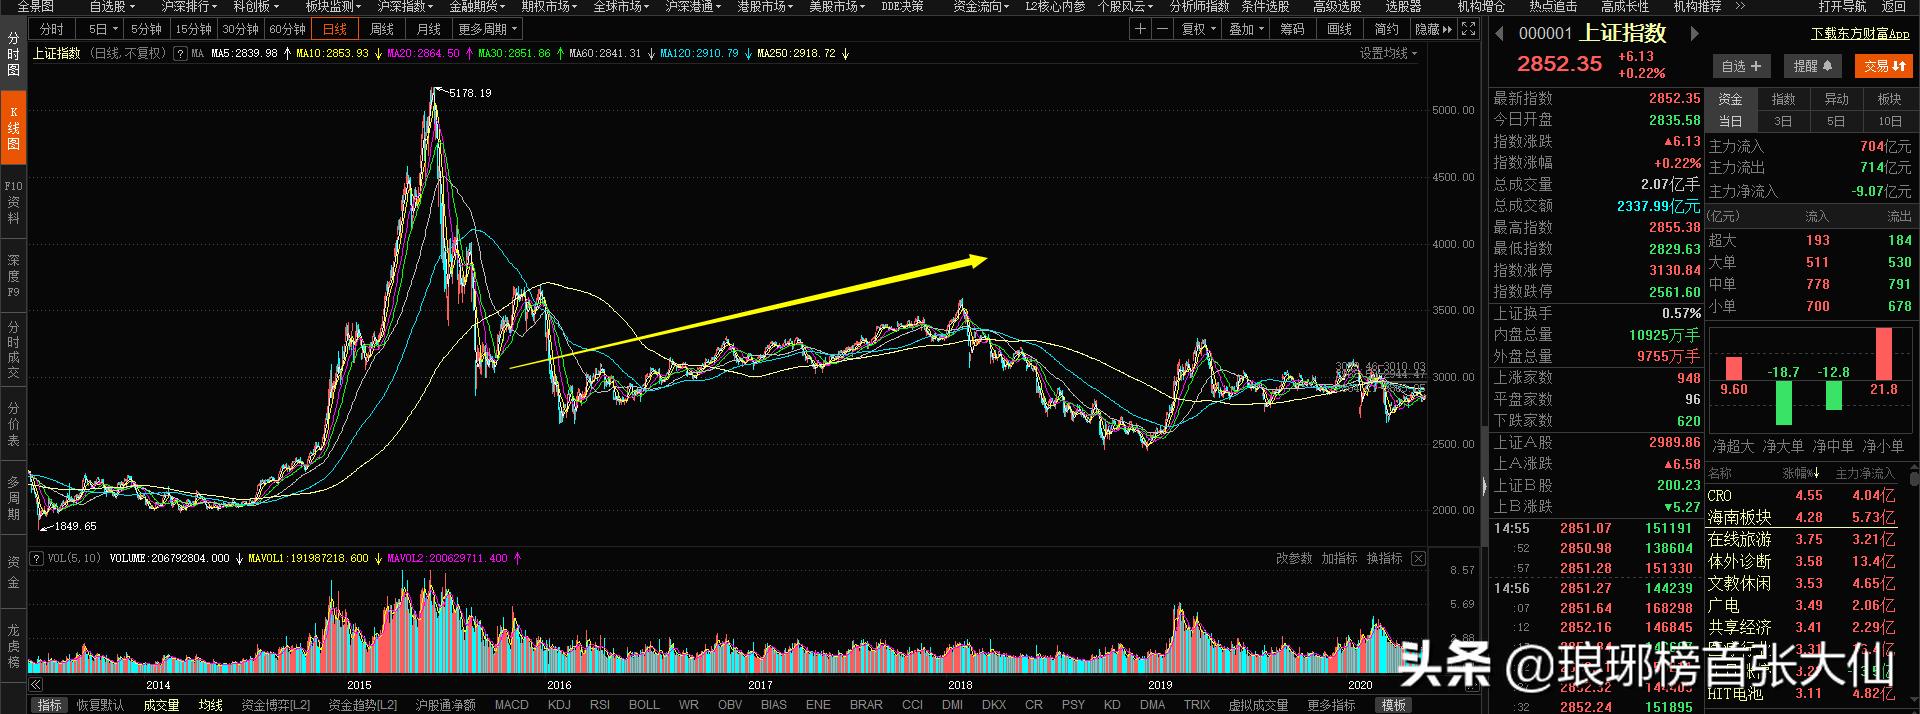Click 恢复默认 at bottom bar
Viewport: 1920px width, 714px height.
100,705
